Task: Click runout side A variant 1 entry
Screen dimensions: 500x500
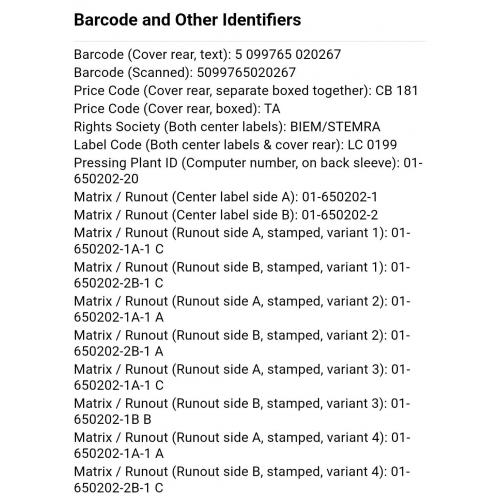Action: [x=242, y=241]
